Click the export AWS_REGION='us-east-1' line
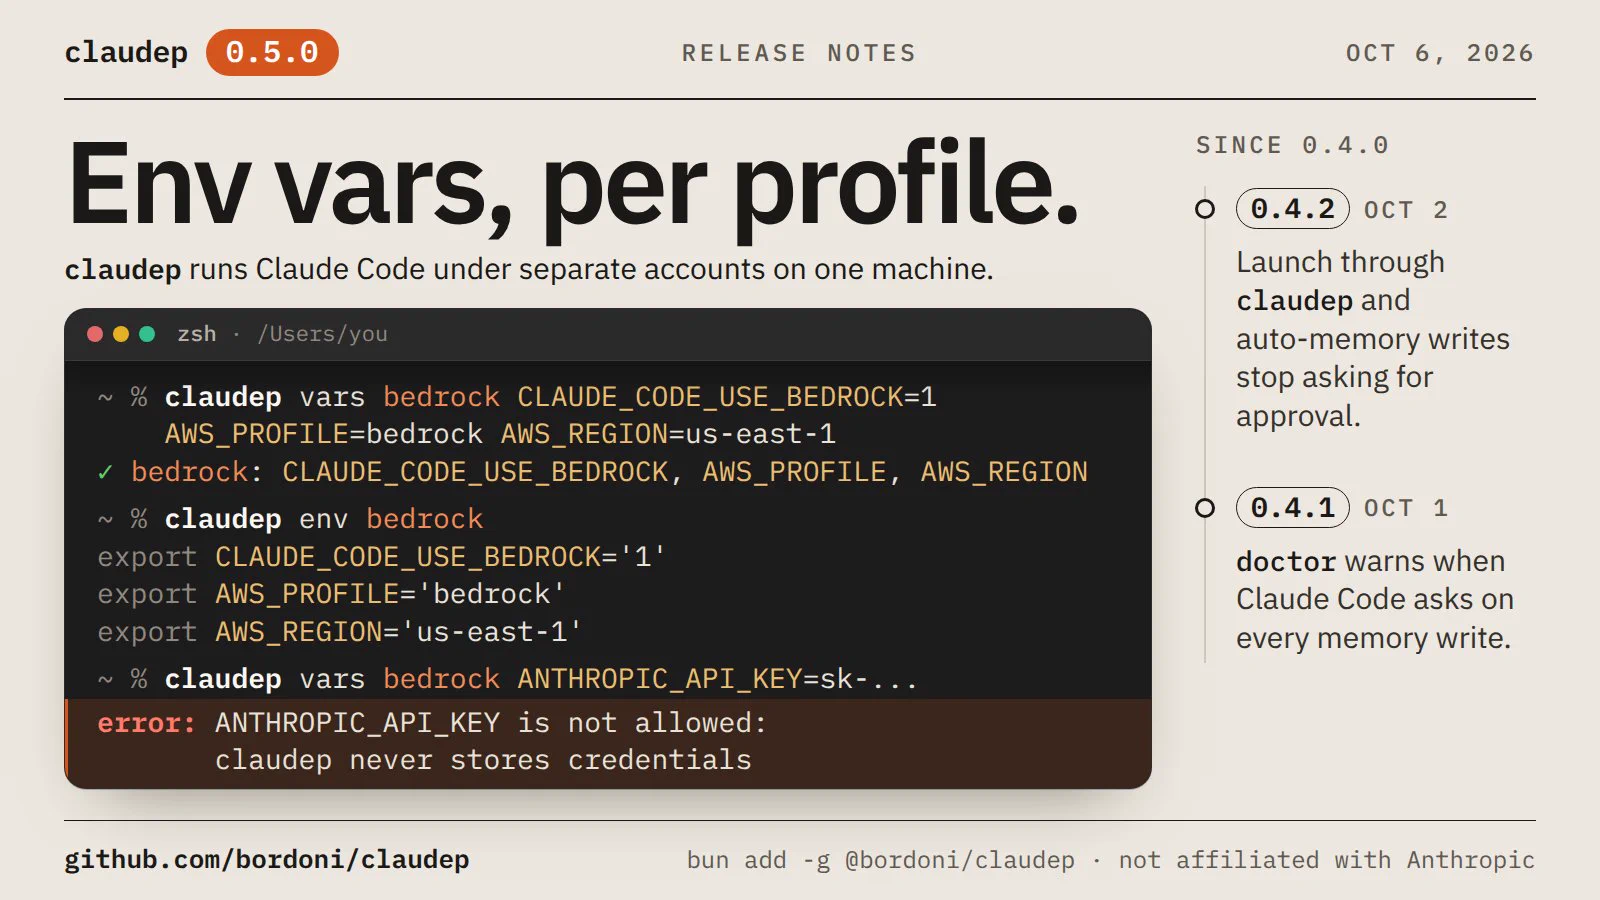1600x900 pixels. point(340,632)
